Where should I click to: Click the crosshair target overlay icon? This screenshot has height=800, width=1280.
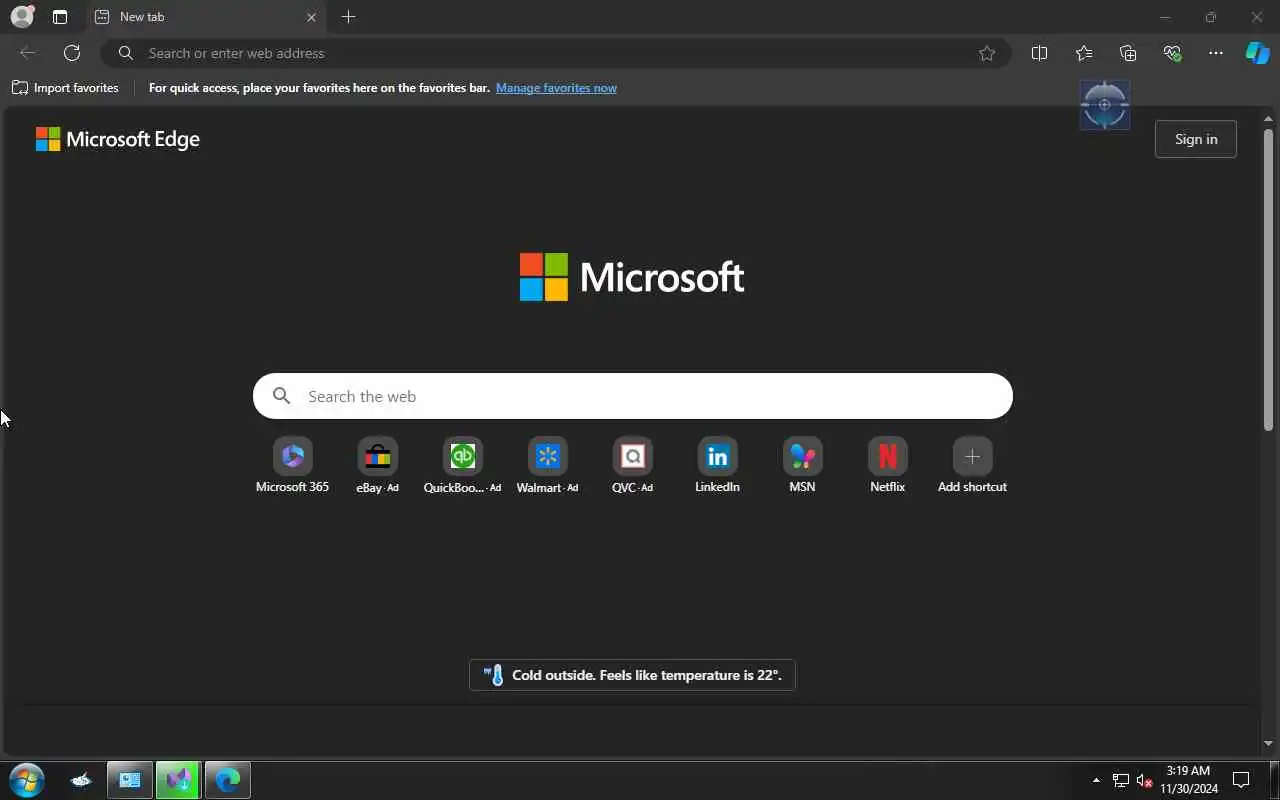click(x=1105, y=105)
